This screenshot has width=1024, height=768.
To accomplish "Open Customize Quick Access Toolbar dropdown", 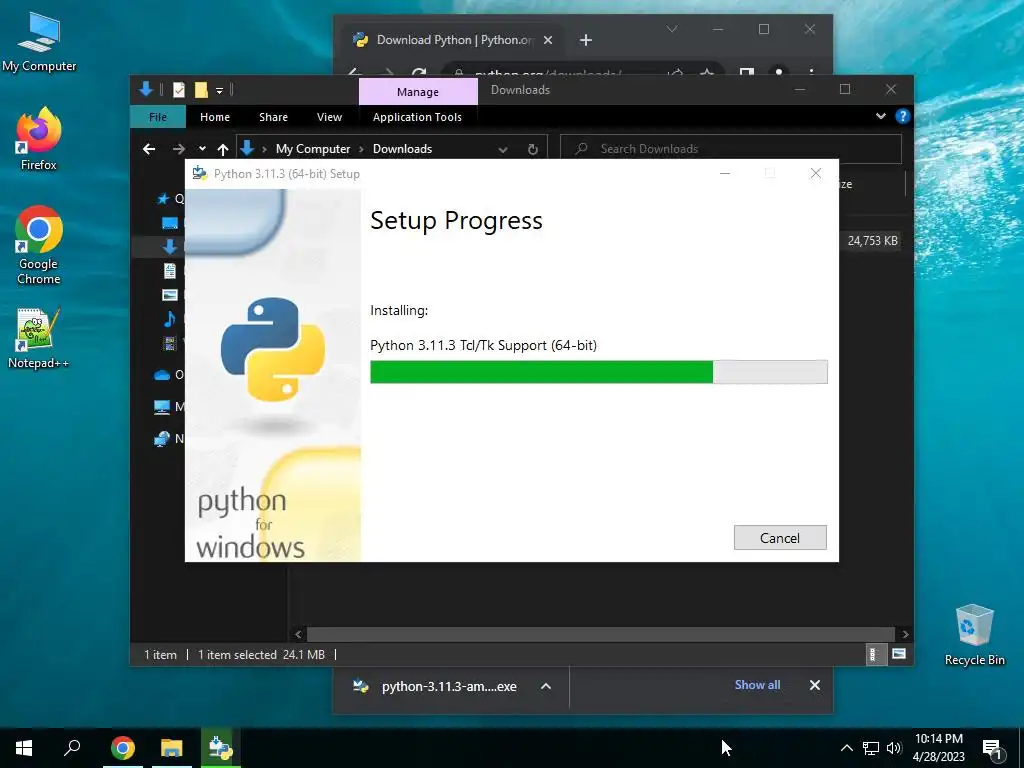I will [220, 90].
